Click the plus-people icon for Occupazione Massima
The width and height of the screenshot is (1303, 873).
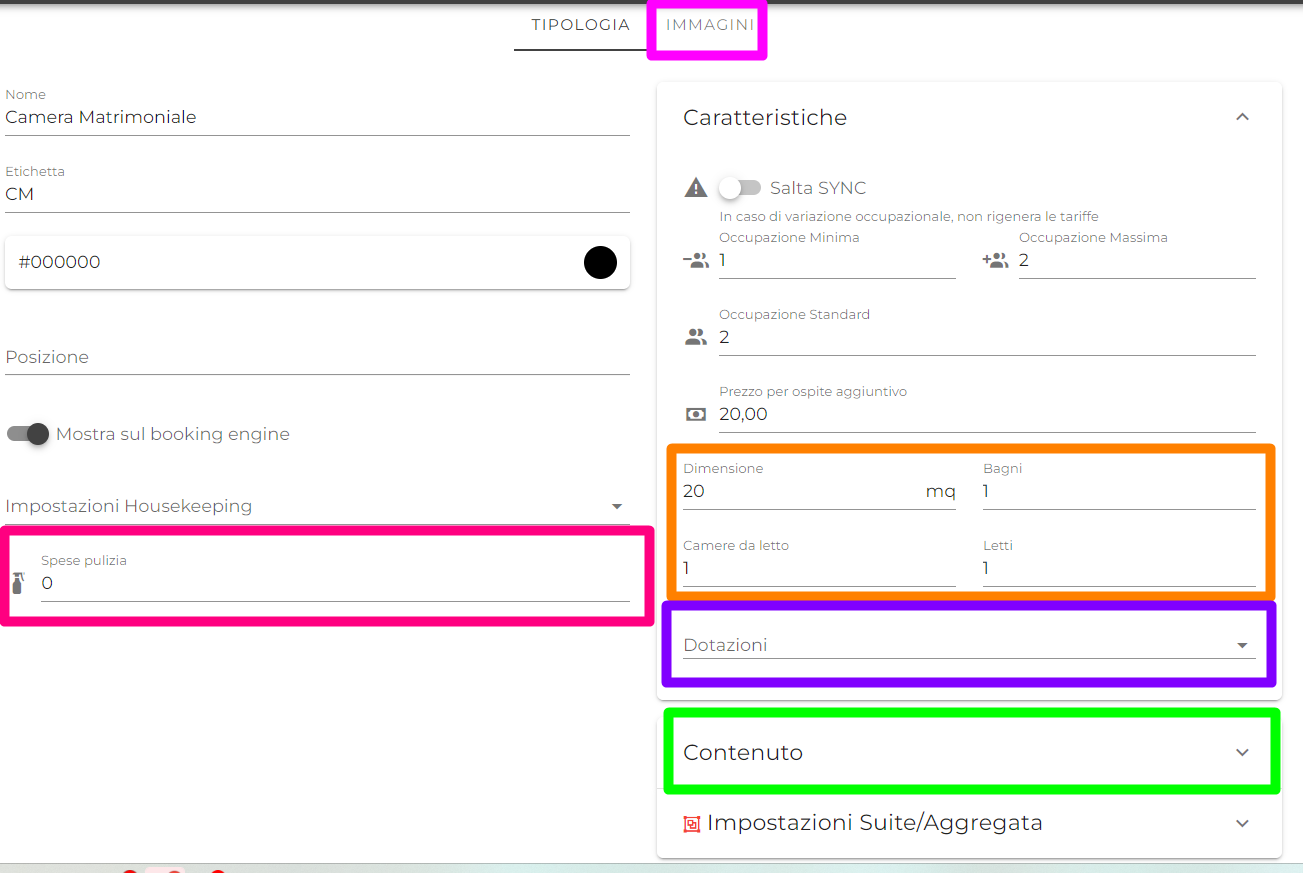(x=995, y=261)
